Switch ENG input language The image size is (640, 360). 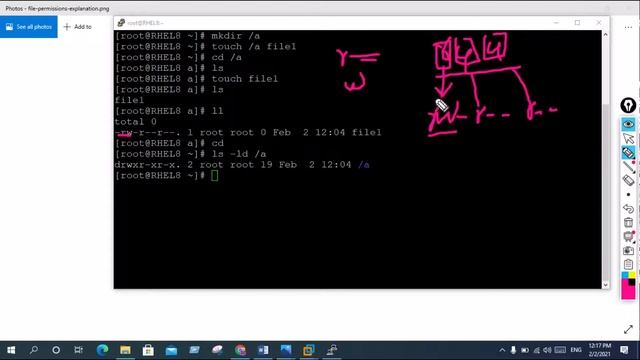click(576, 350)
